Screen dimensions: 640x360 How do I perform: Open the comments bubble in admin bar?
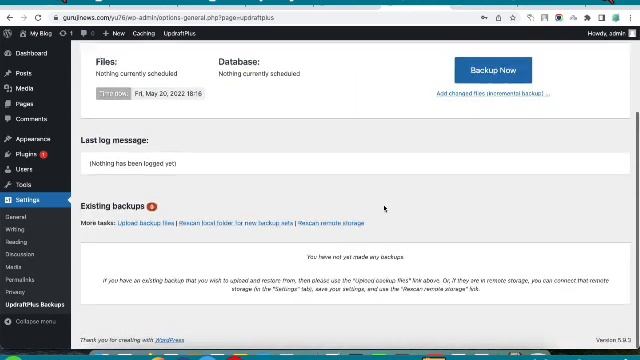(87, 33)
